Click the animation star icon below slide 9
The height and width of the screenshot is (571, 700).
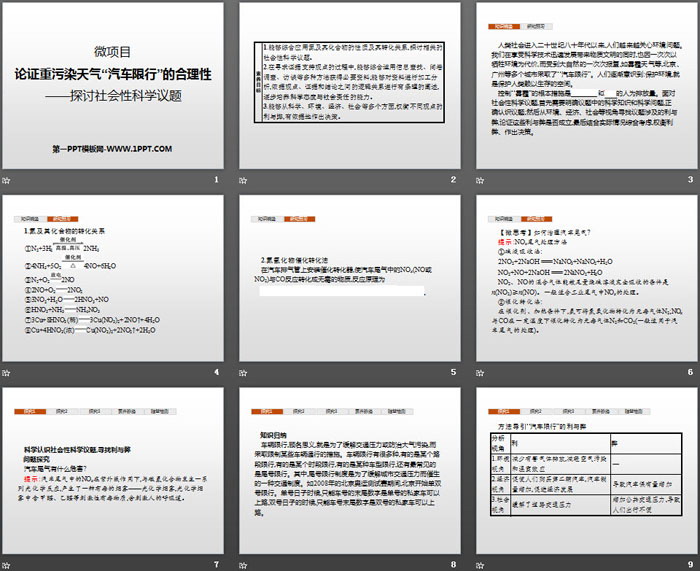482,564
